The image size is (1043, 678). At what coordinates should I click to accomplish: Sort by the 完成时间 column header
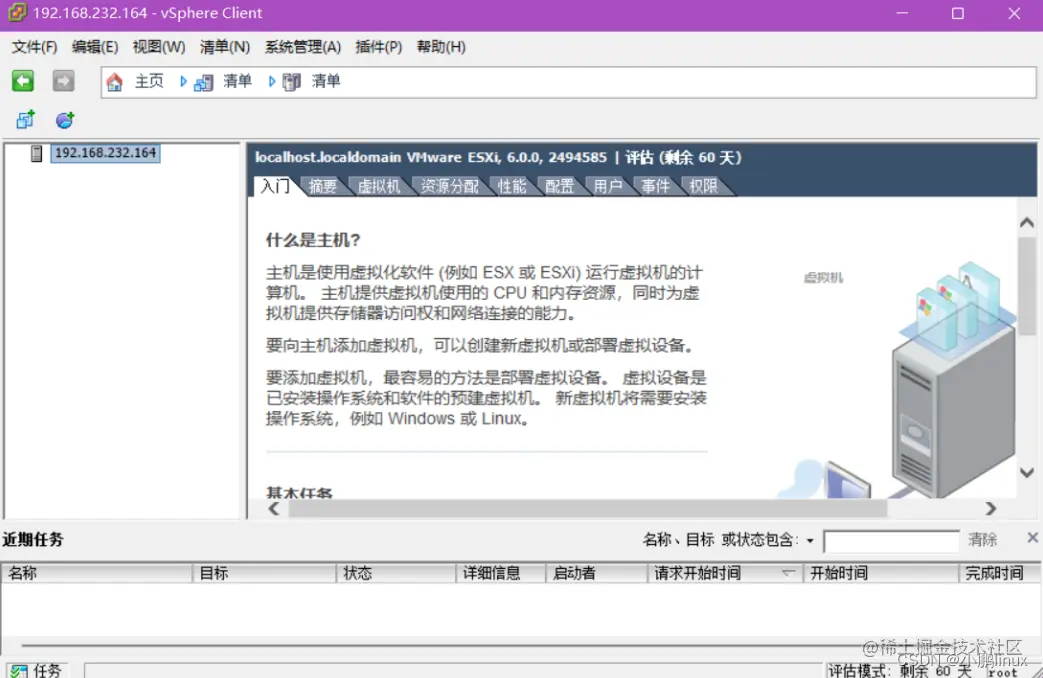click(x=1000, y=573)
